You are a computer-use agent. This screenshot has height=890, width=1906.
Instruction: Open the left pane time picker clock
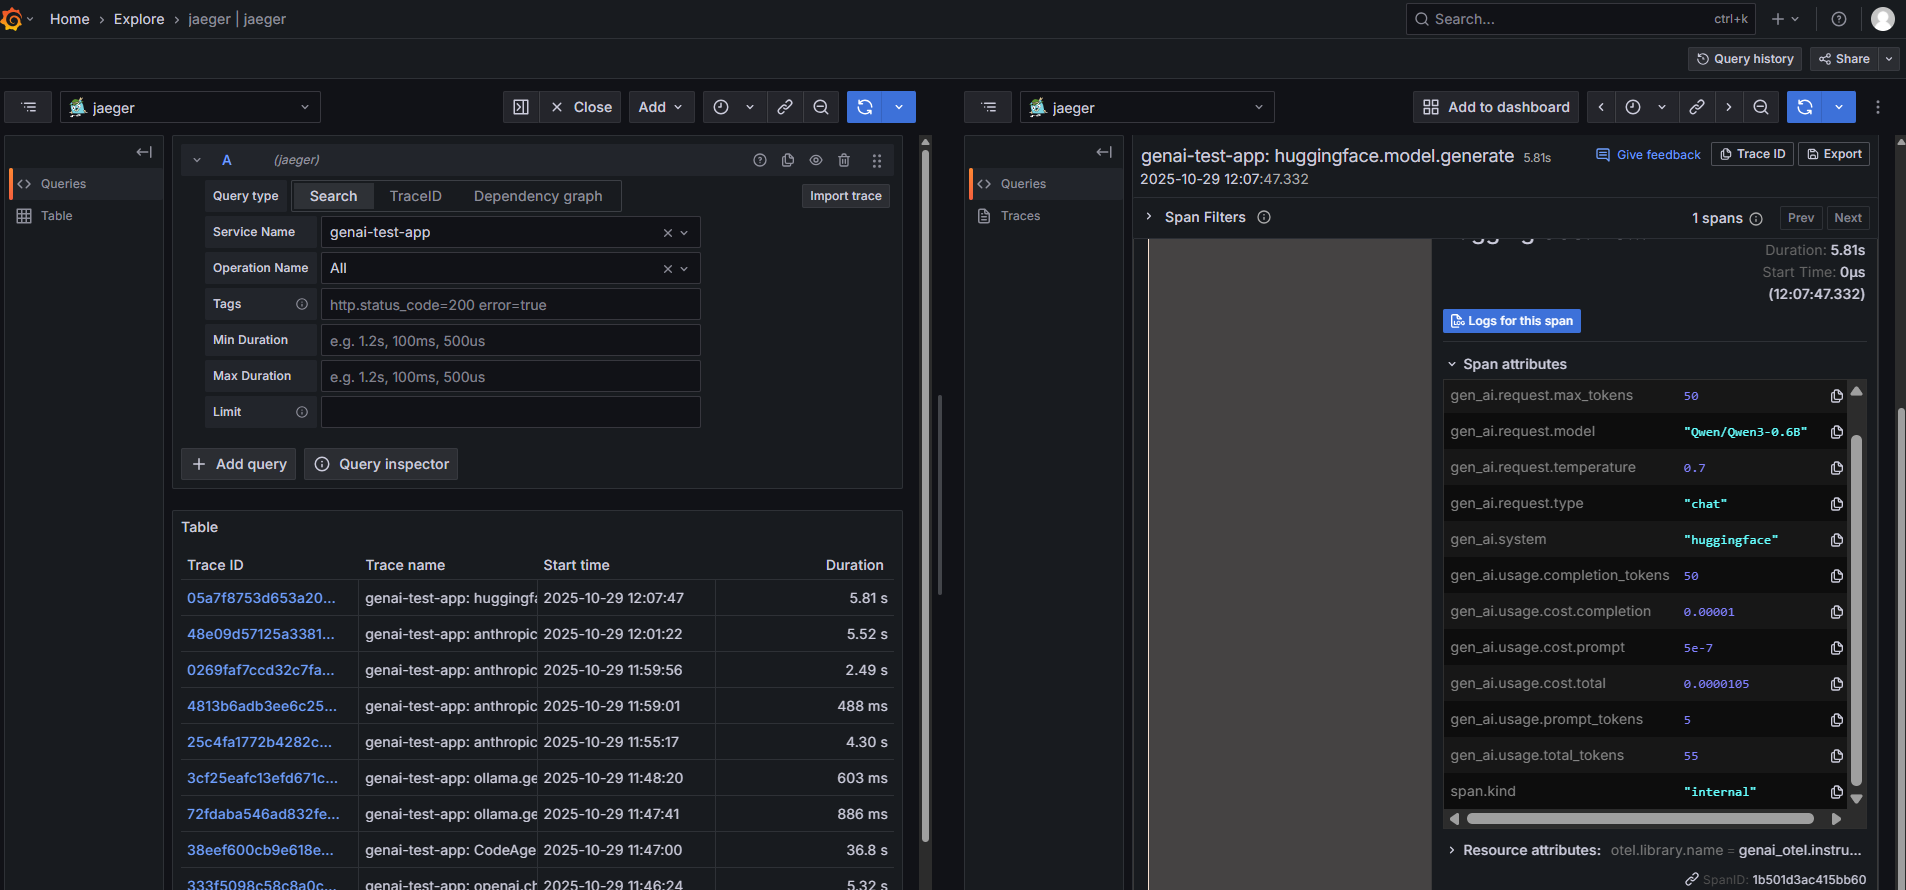[721, 107]
